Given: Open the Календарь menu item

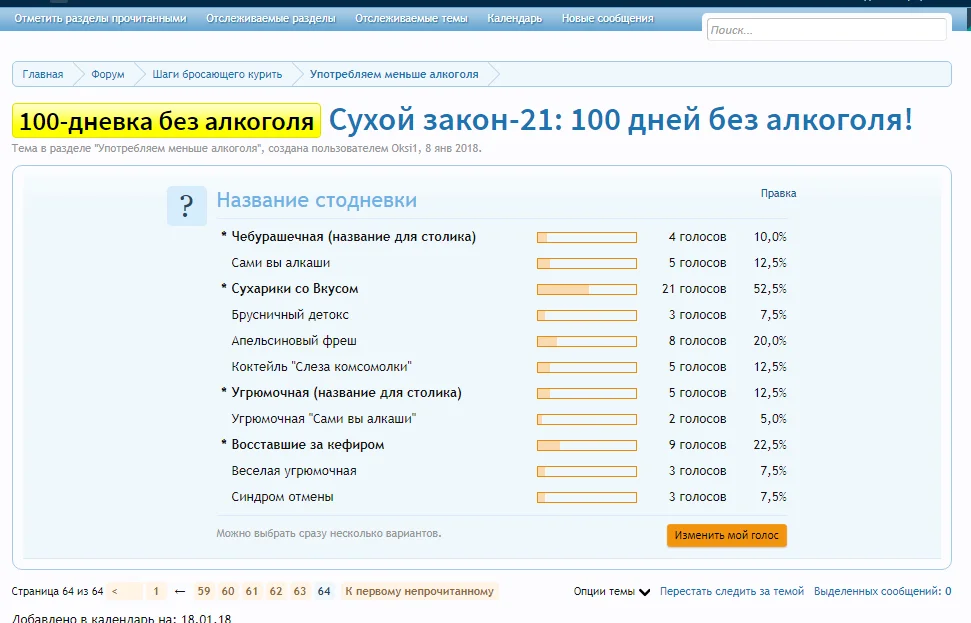Looking at the screenshot, I should click(x=514, y=18).
